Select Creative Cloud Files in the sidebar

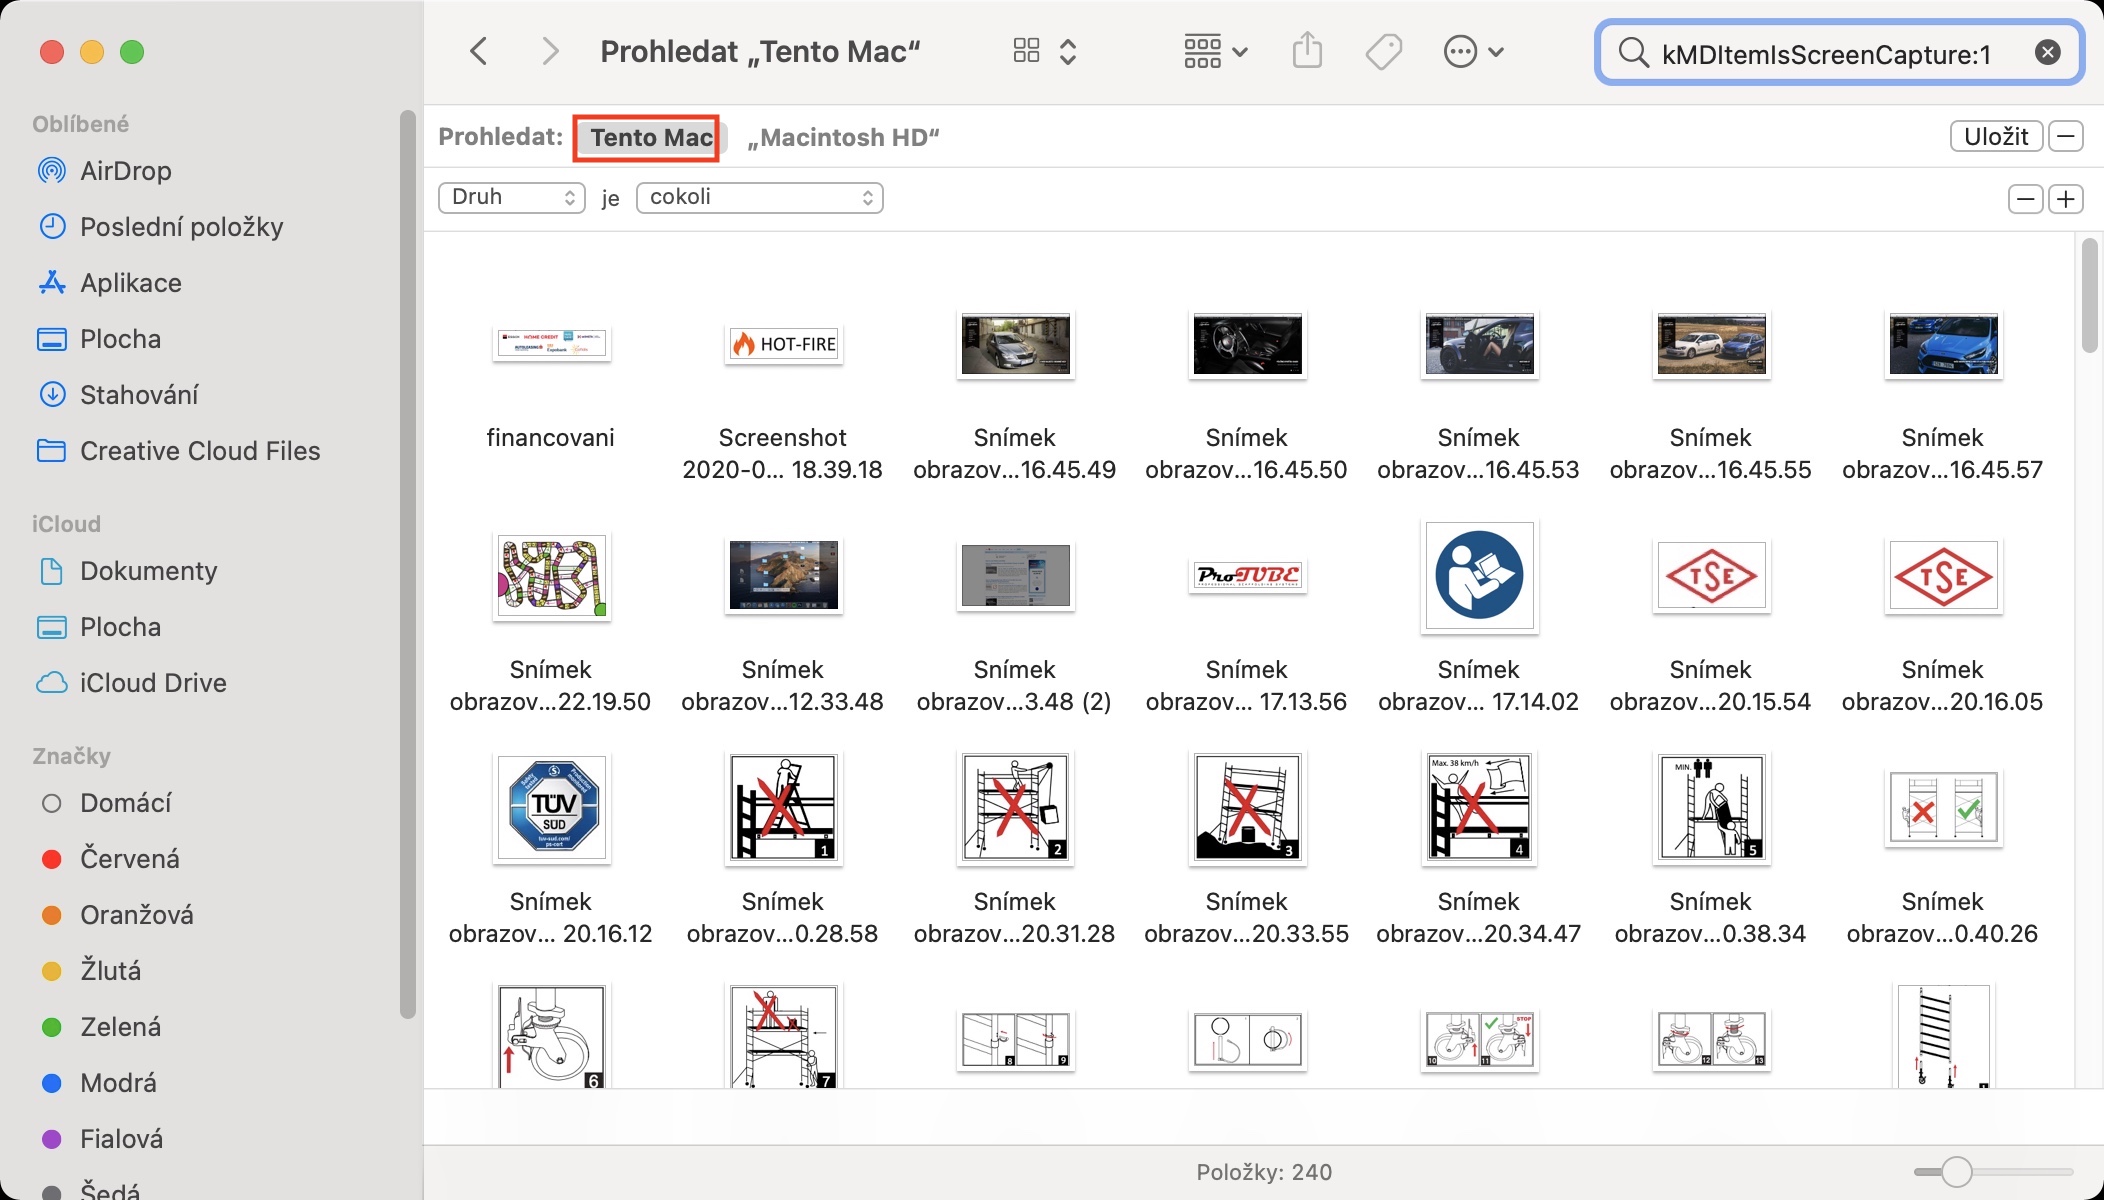click(x=200, y=451)
